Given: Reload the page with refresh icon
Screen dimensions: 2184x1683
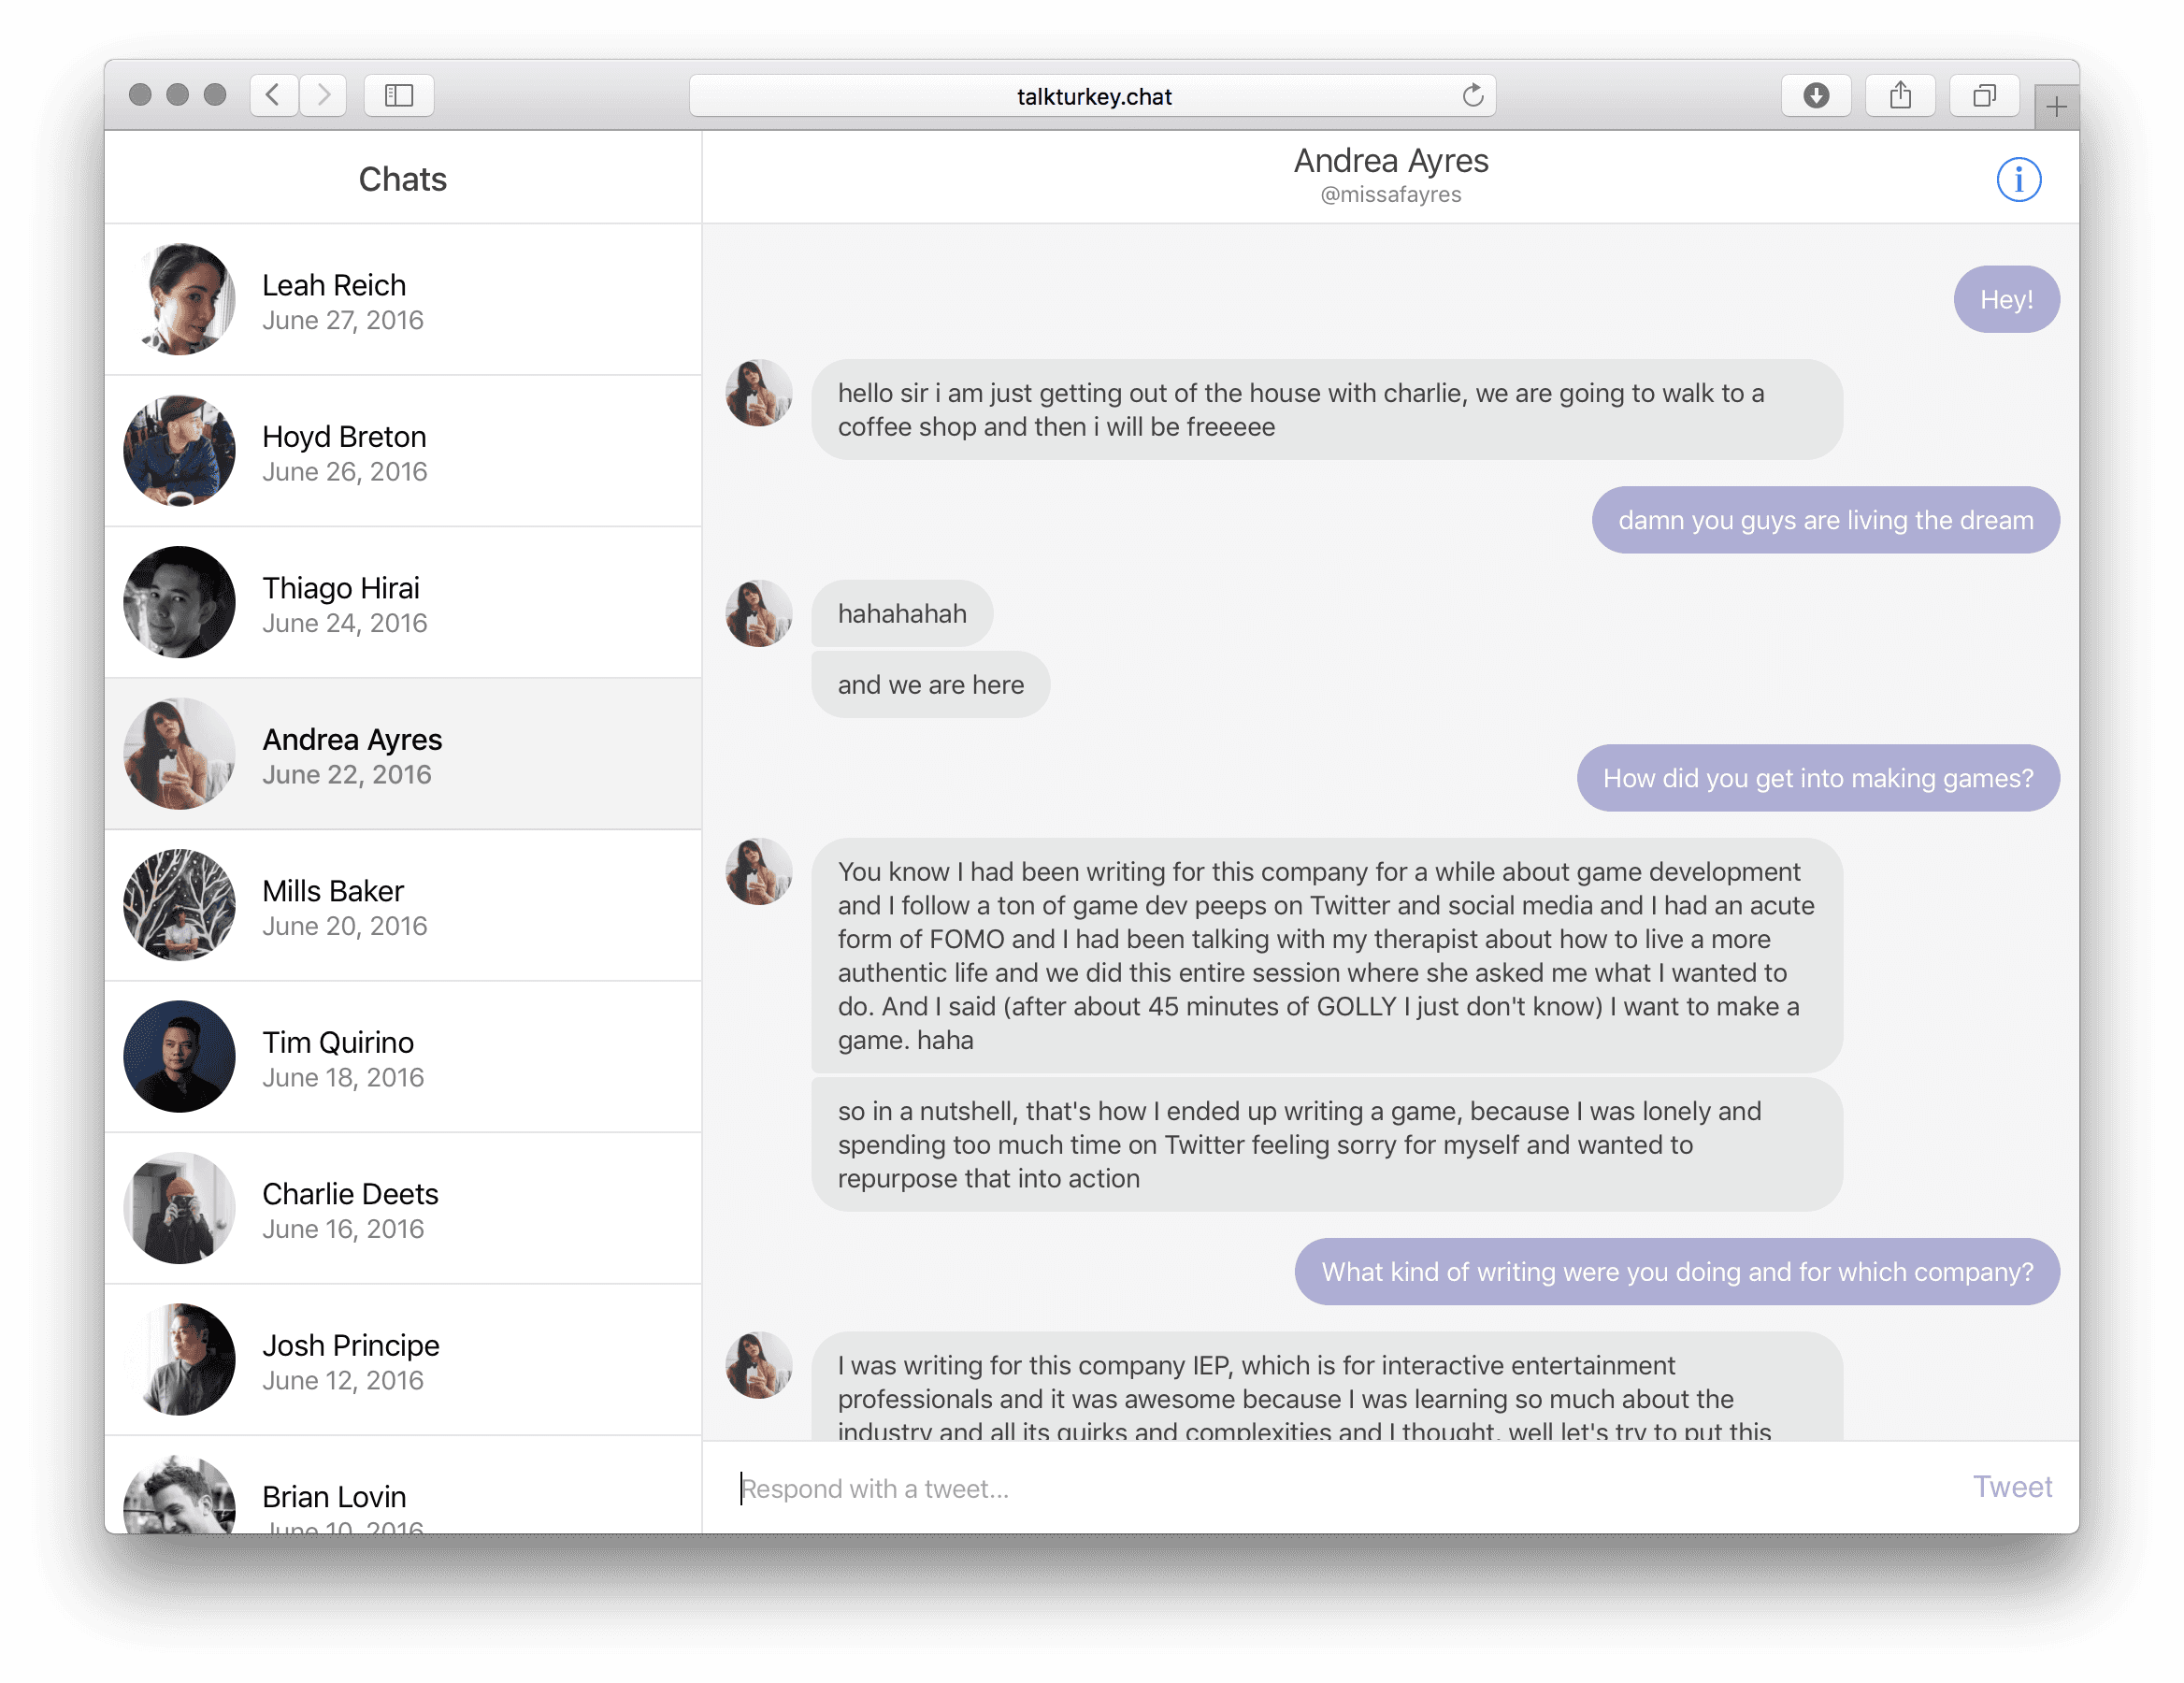Looking at the screenshot, I should (x=1472, y=96).
